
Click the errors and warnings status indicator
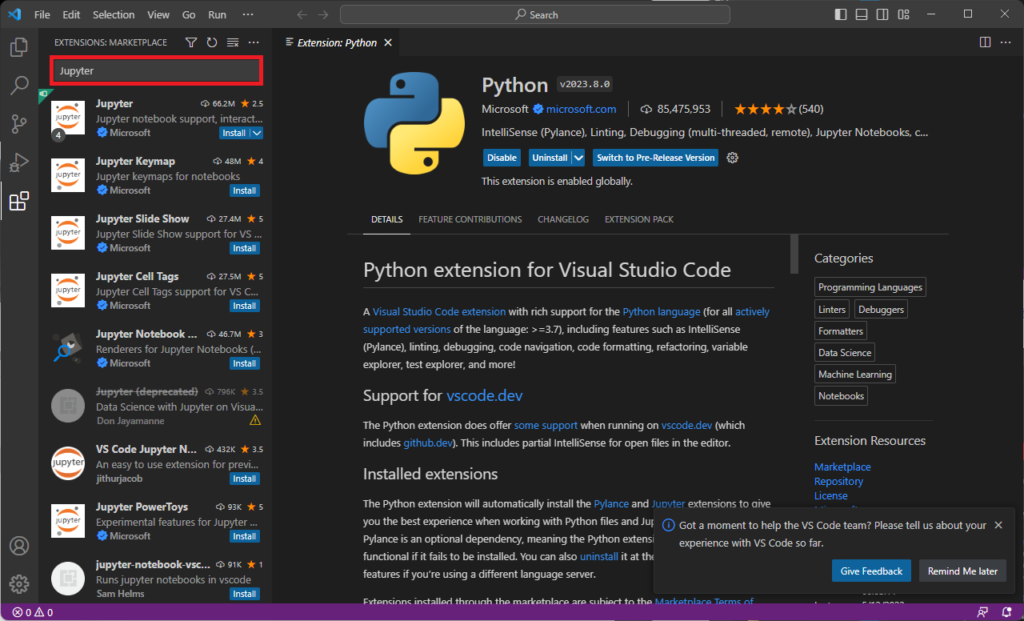pos(33,613)
